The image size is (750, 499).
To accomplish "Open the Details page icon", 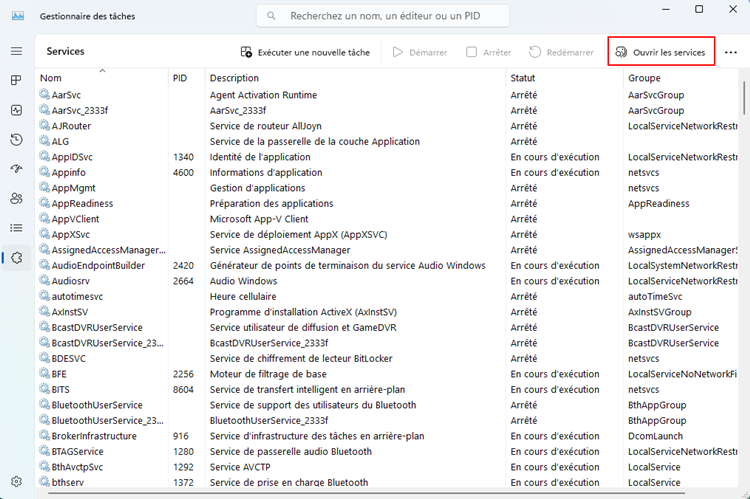I will coord(16,228).
